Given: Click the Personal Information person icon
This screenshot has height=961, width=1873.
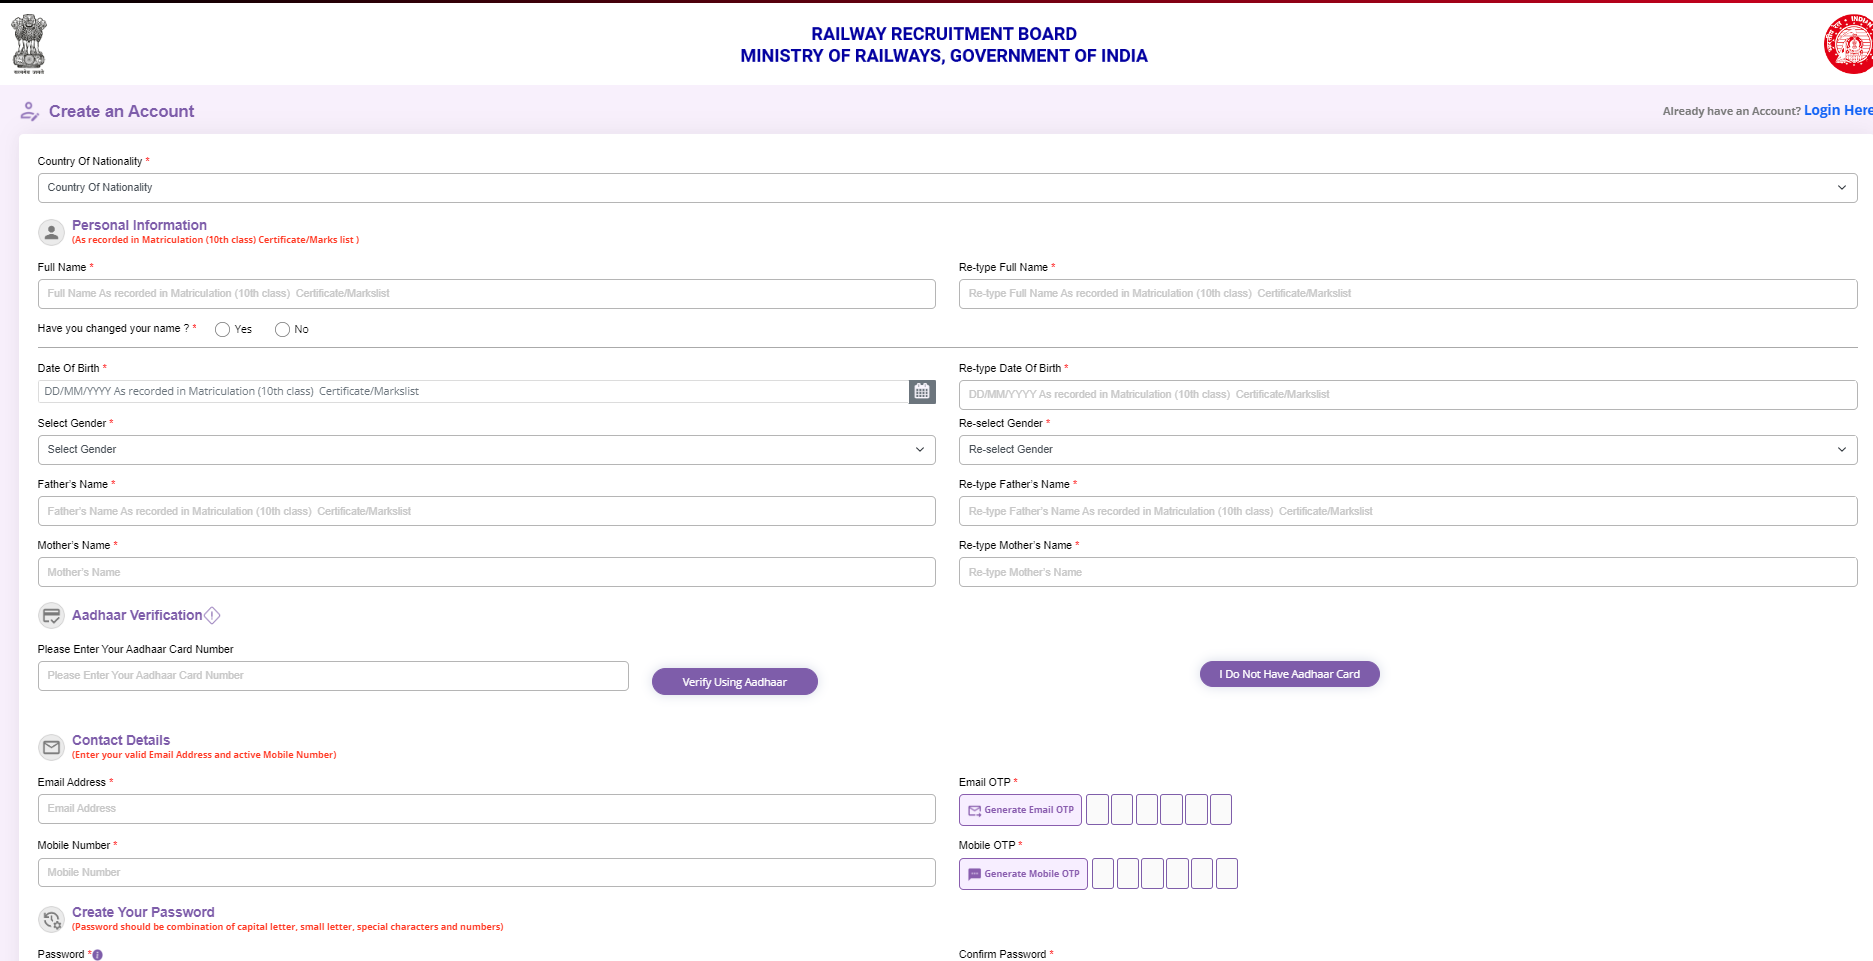Looking at the screenshot, I should coord(51,232).
